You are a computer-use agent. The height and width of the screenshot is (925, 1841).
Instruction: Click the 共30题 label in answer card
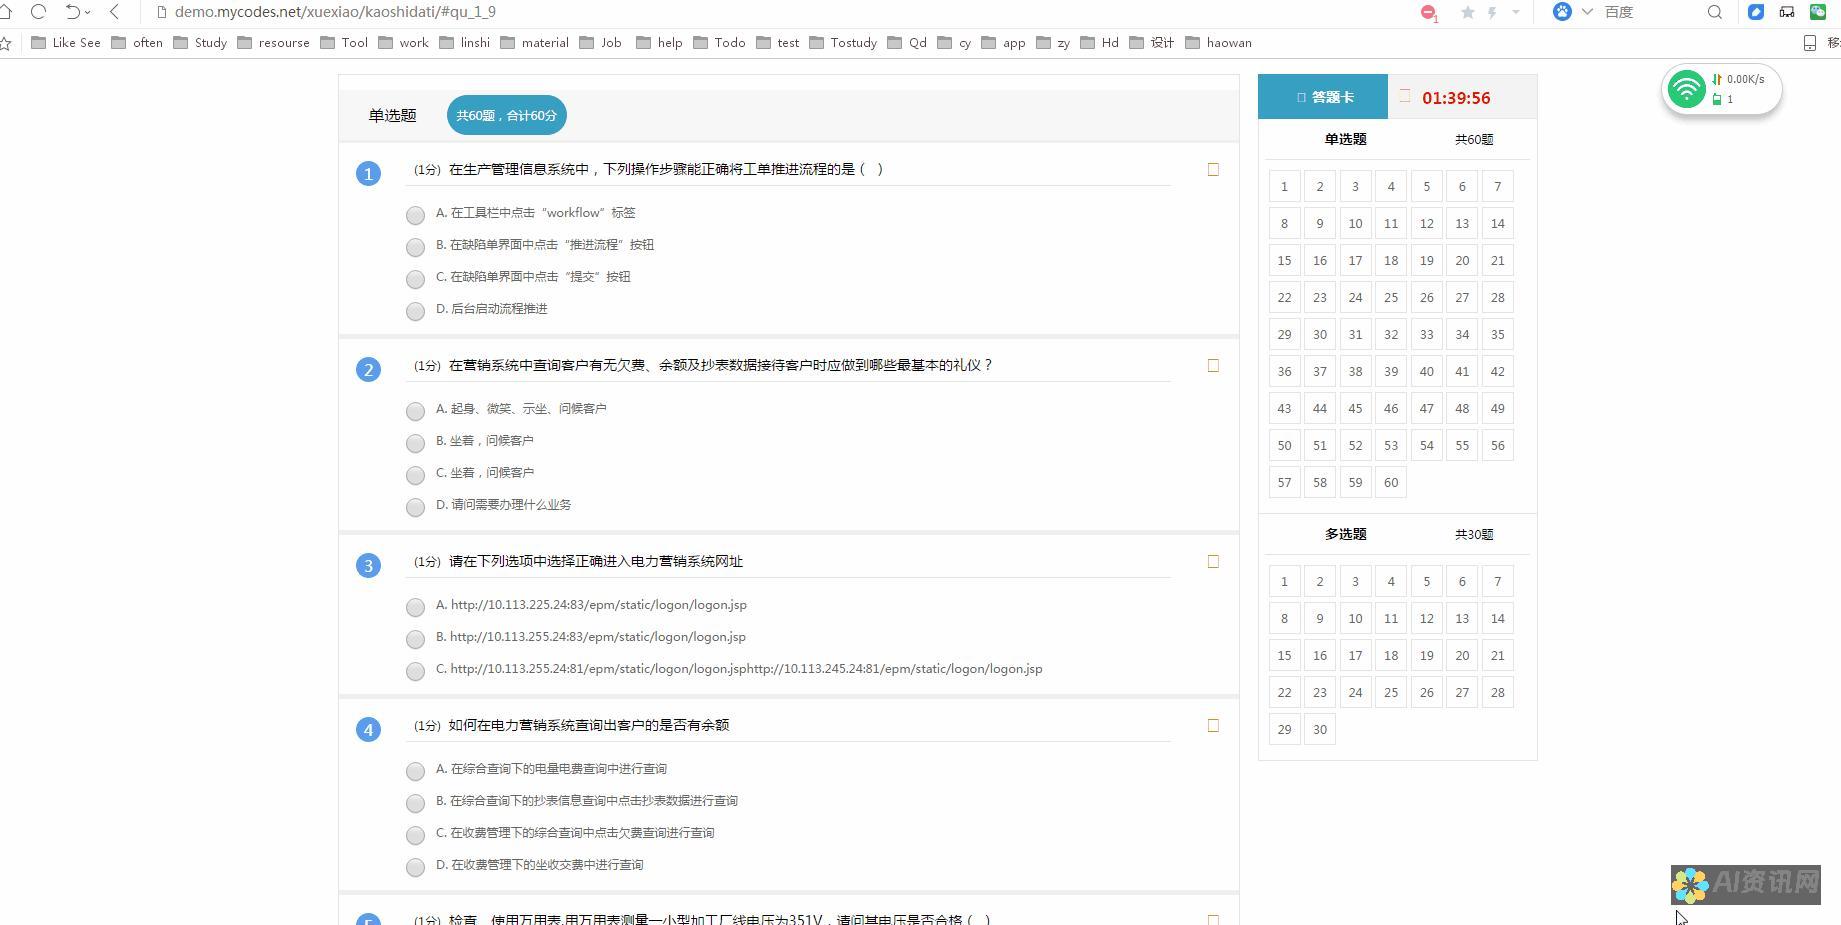click(x=1474, y=535)
